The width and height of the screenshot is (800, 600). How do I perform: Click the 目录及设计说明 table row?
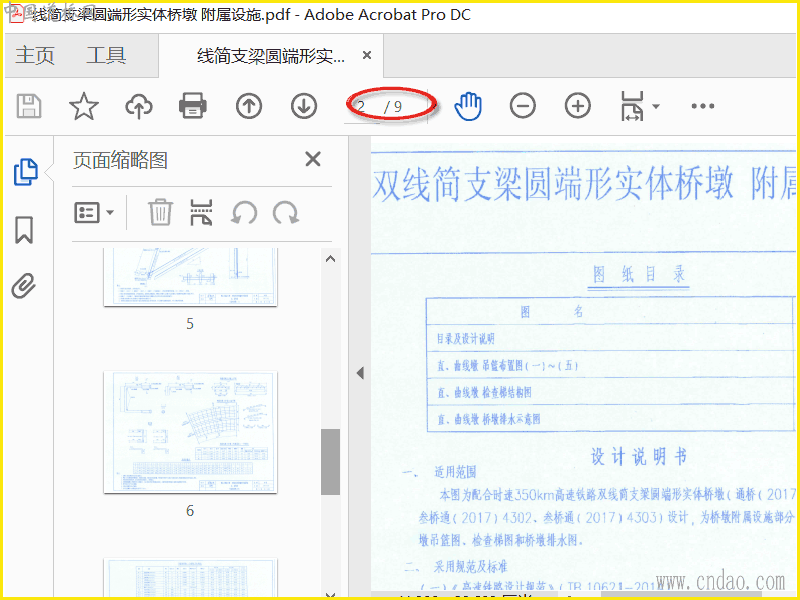[x=610, y=338]
